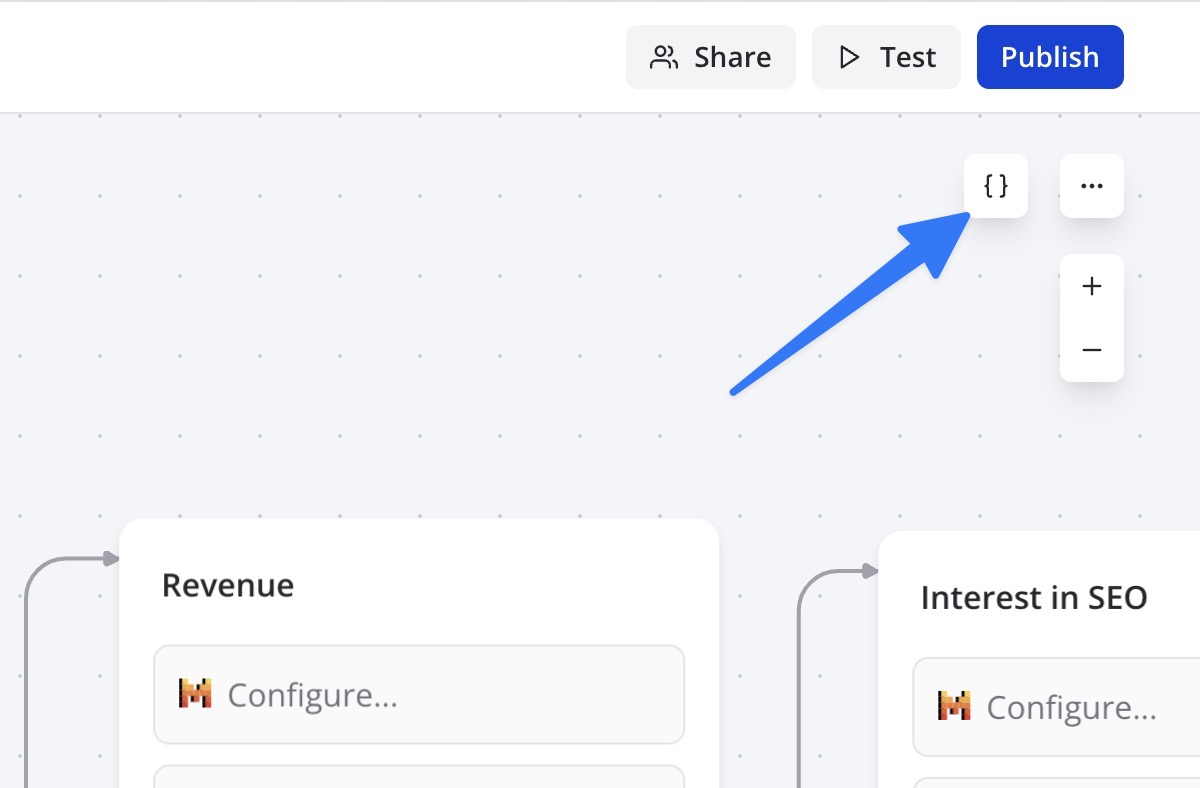1200x788 pixels.
Task: Click the Mistral icon in Revenue block
Action: pos(195,693)
